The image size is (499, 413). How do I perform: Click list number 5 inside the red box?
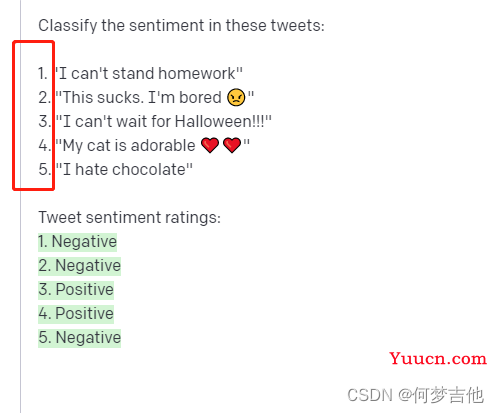tap(44, 170)
